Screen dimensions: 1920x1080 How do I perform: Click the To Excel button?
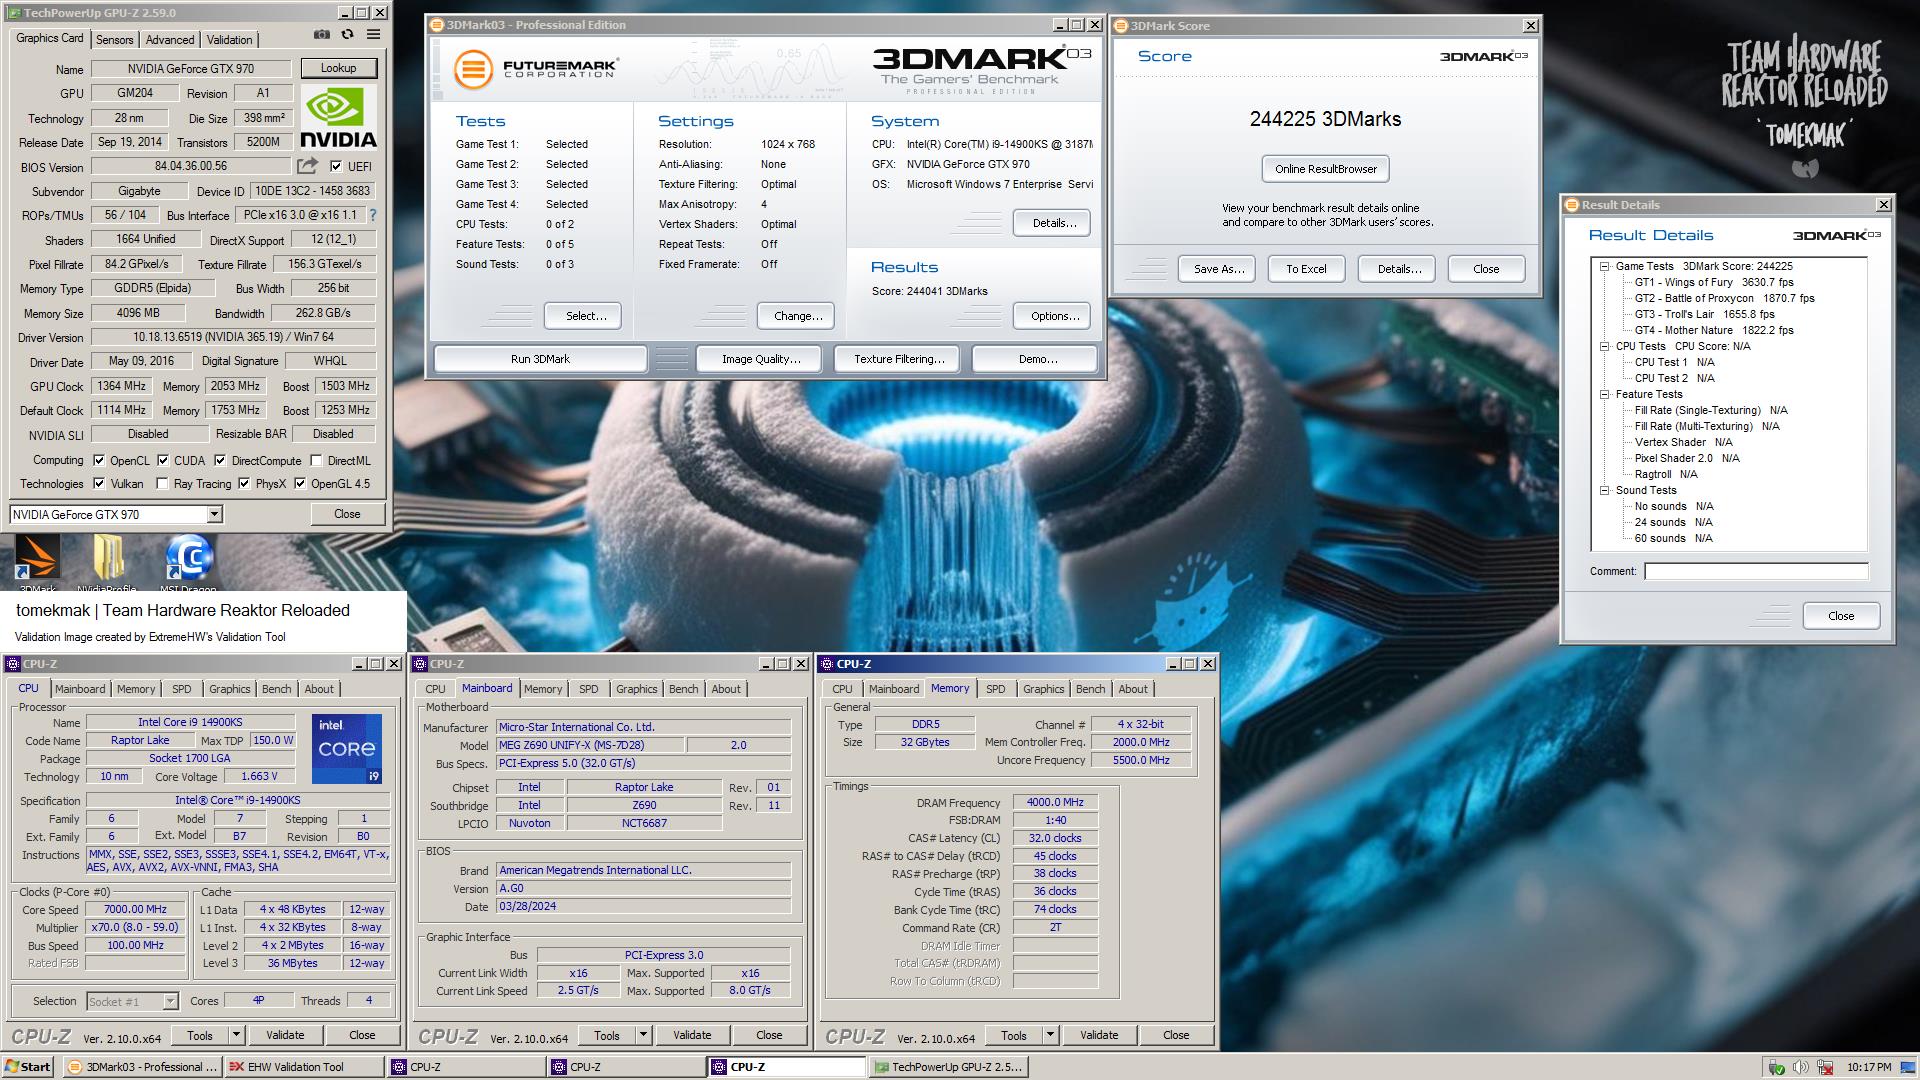tap(1306, 269)
